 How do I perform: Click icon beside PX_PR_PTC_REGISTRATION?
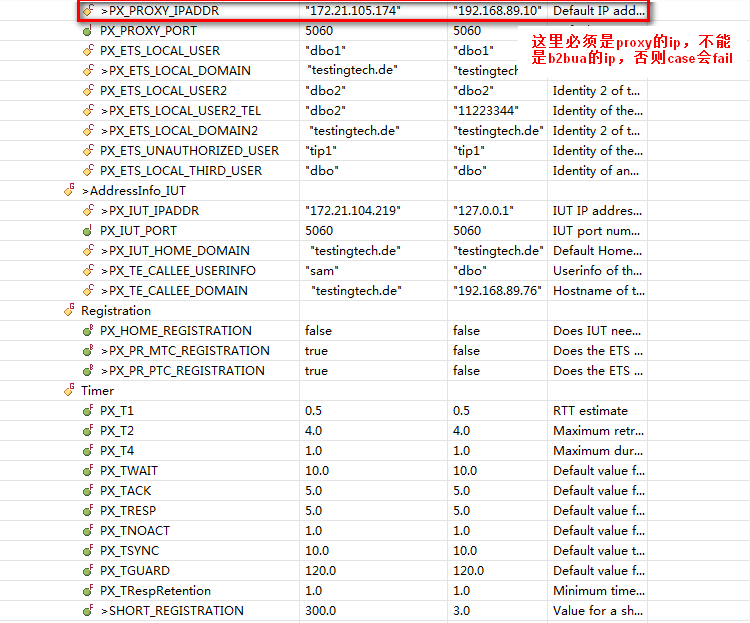[88, 371]
